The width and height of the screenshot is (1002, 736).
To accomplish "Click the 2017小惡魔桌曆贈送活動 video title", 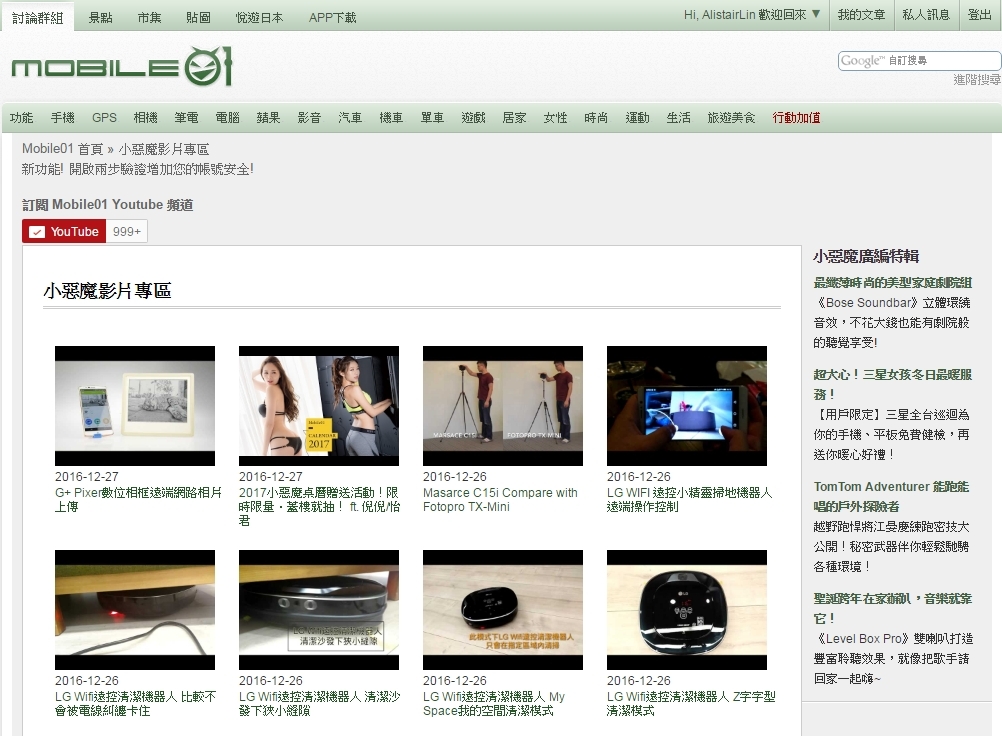I will click(x=320, y=507).
